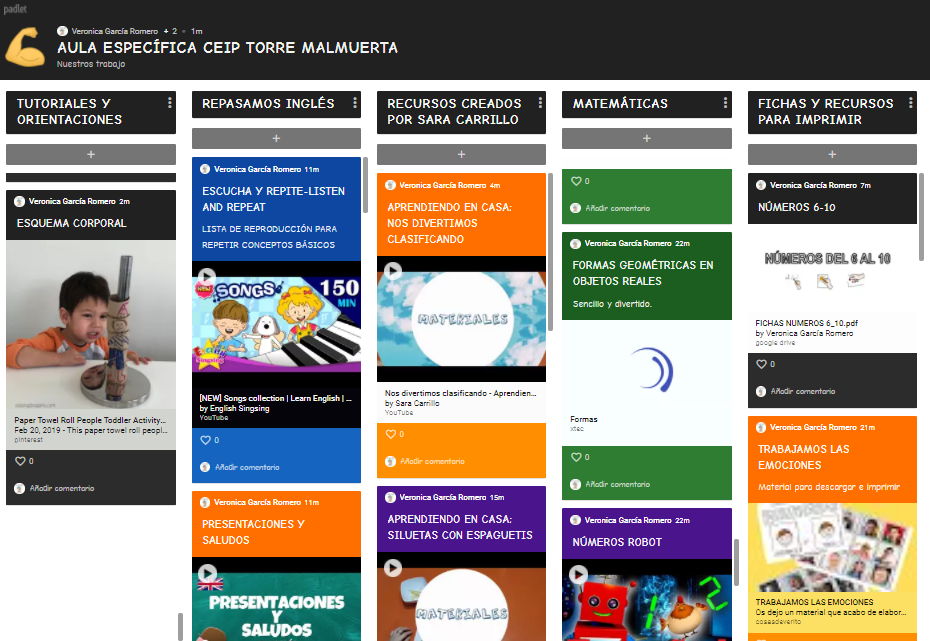Viewport: 930px width, 641px height.
Task: Add comment on Esquema Corporal post
Action: [62, 488]
